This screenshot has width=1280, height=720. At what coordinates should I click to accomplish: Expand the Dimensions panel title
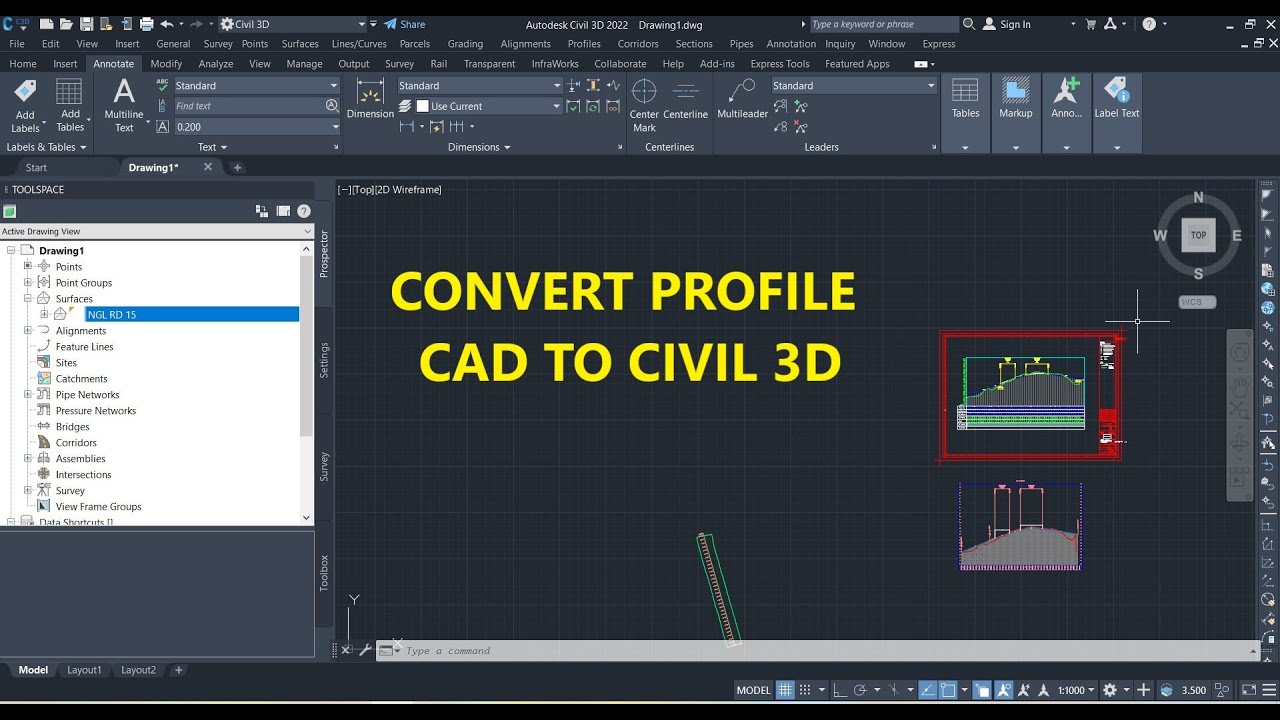point(479,147)
